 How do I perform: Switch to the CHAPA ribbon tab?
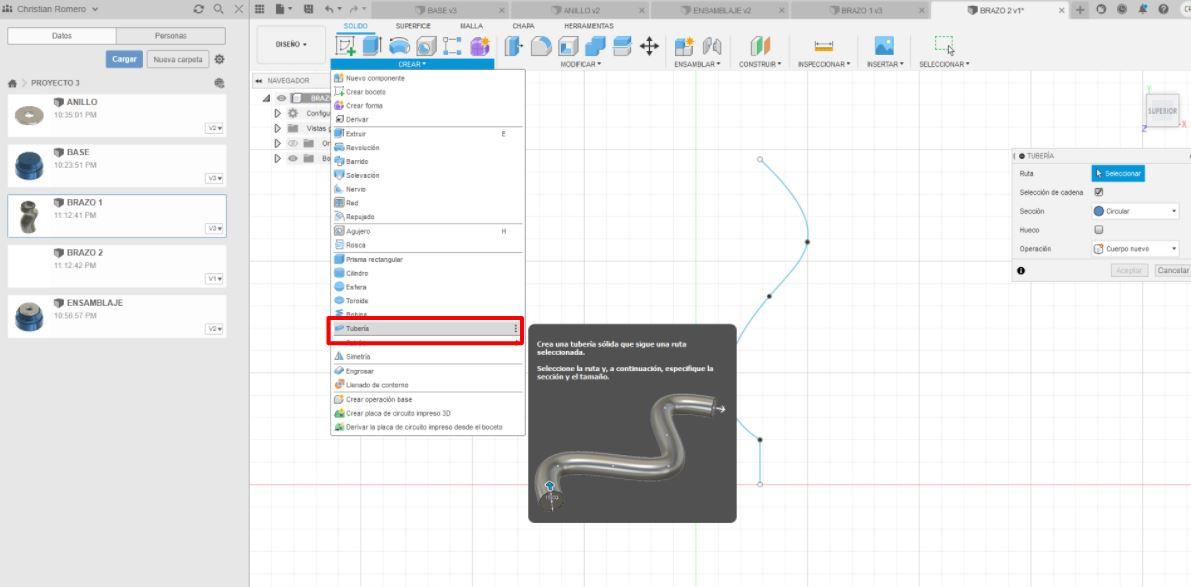click(x=523, y=26)
